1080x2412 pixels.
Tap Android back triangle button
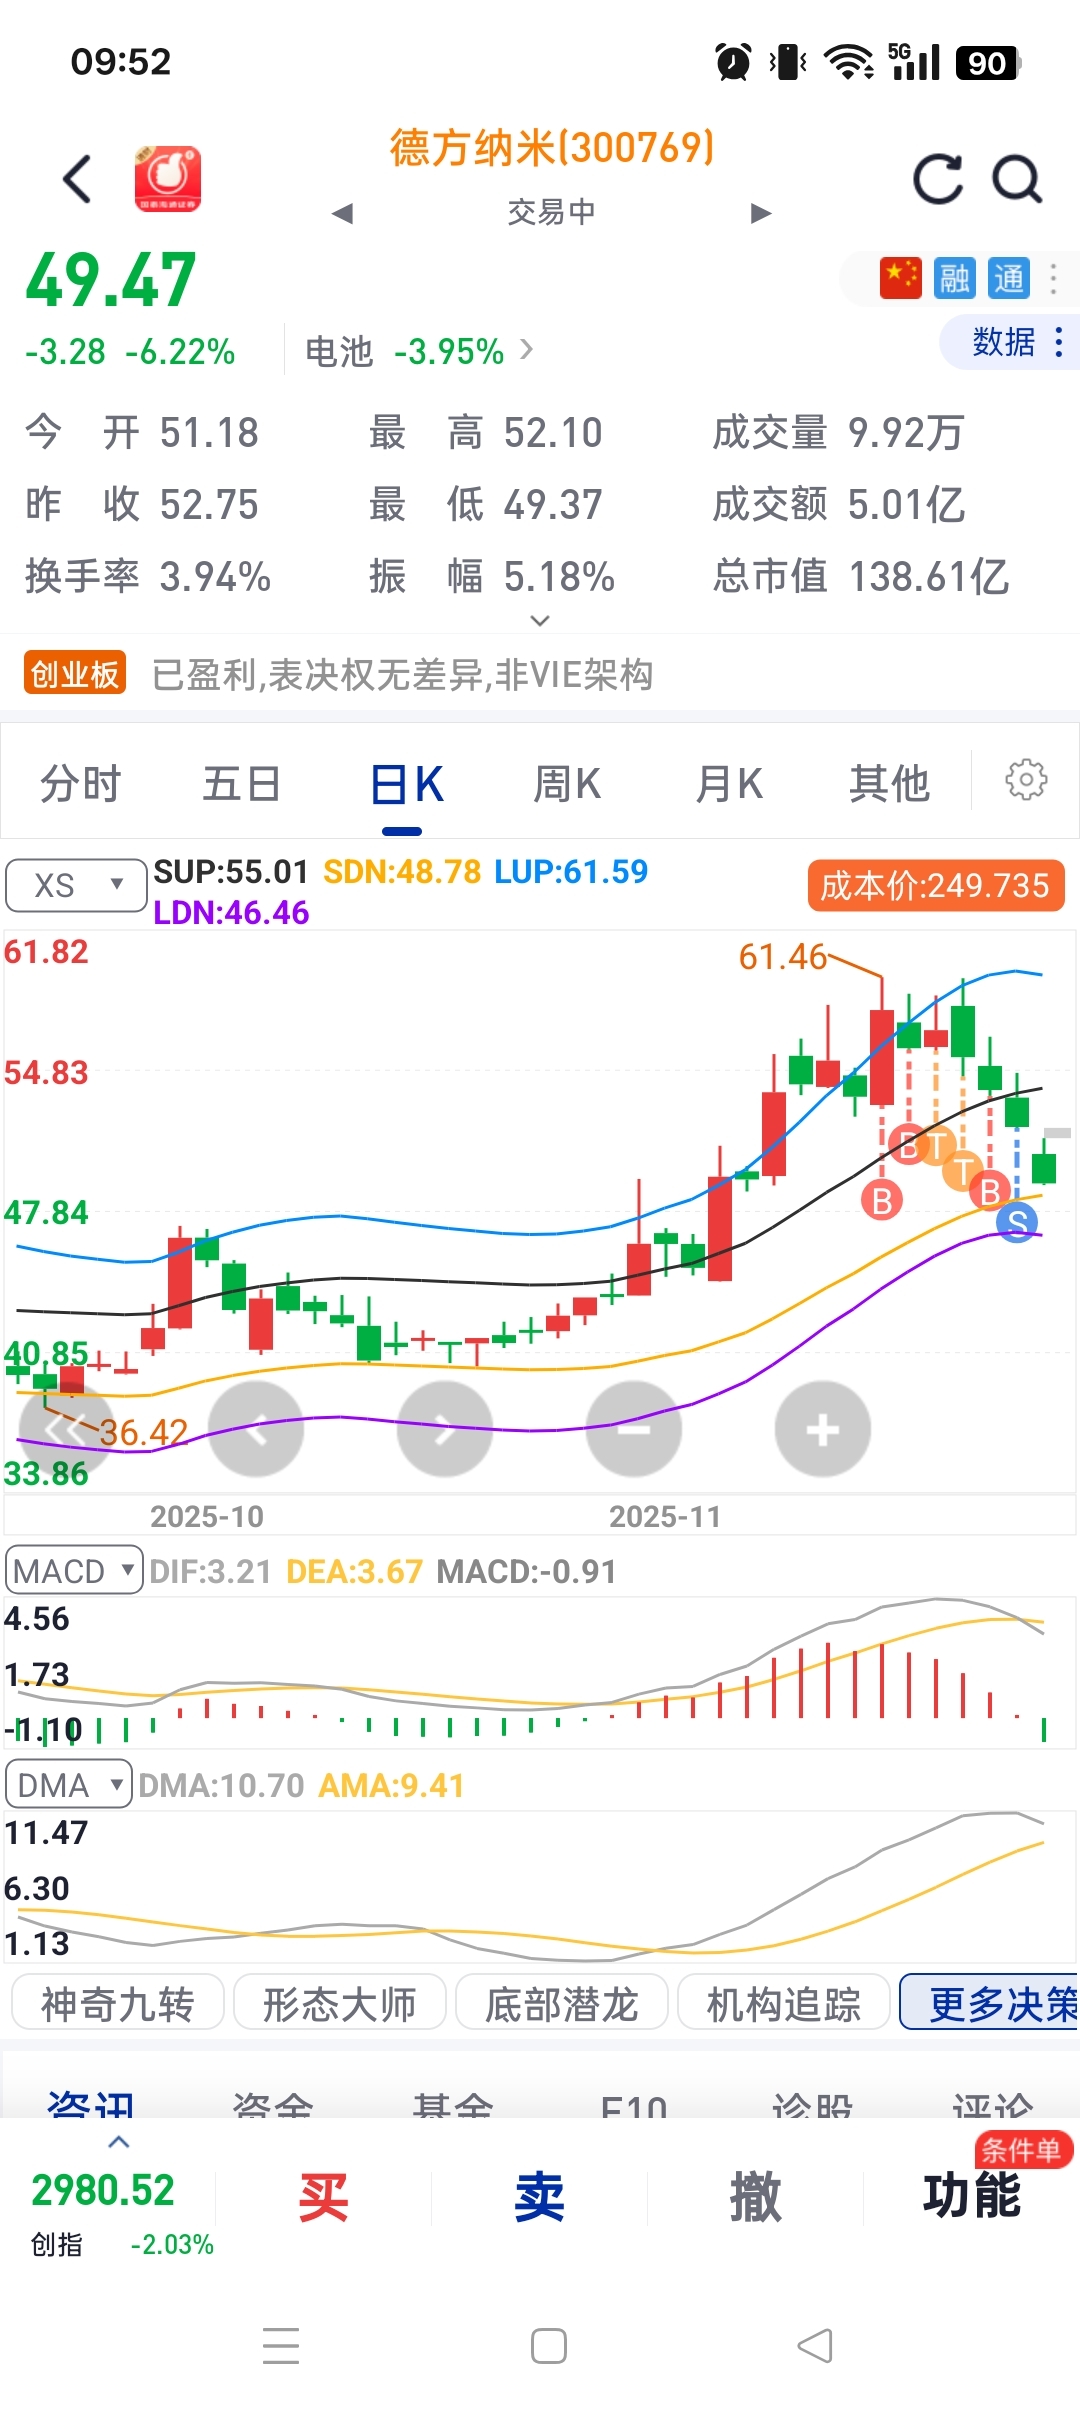pos(815,2346)
